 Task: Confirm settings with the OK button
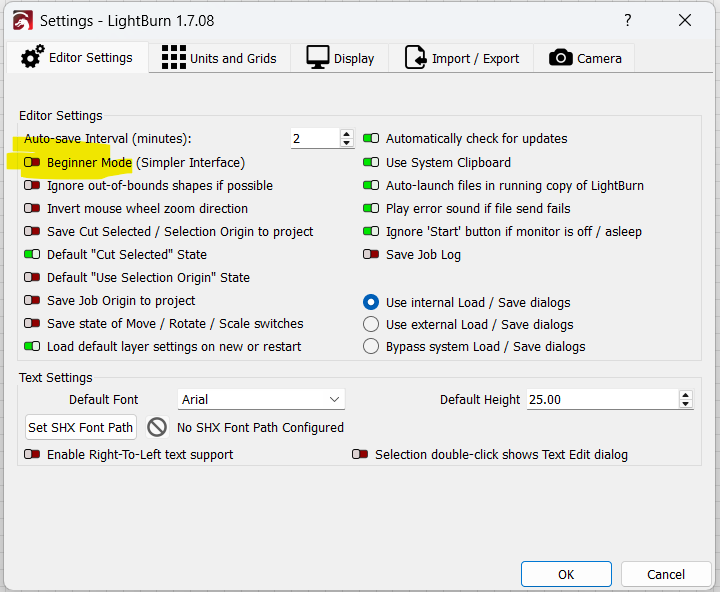[x=566, y=574]
